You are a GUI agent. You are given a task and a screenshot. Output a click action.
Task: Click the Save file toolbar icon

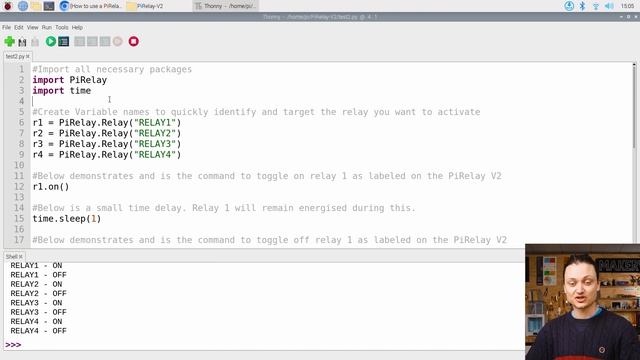[35, 42]
